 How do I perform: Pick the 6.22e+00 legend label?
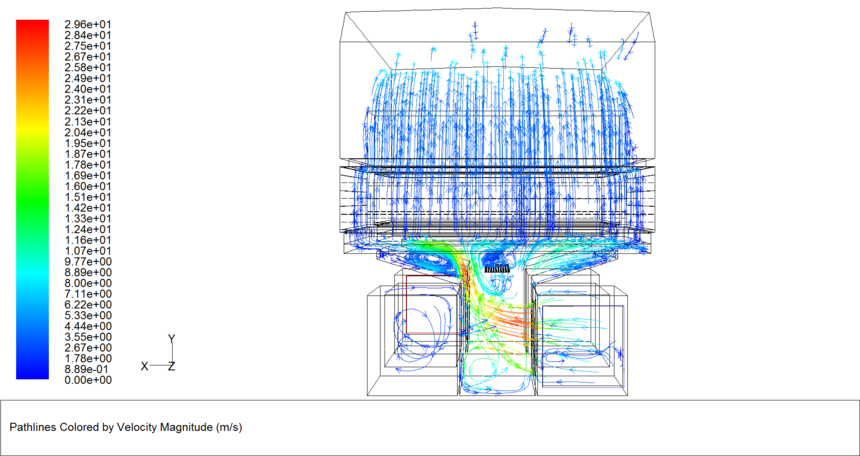(88, 305)
